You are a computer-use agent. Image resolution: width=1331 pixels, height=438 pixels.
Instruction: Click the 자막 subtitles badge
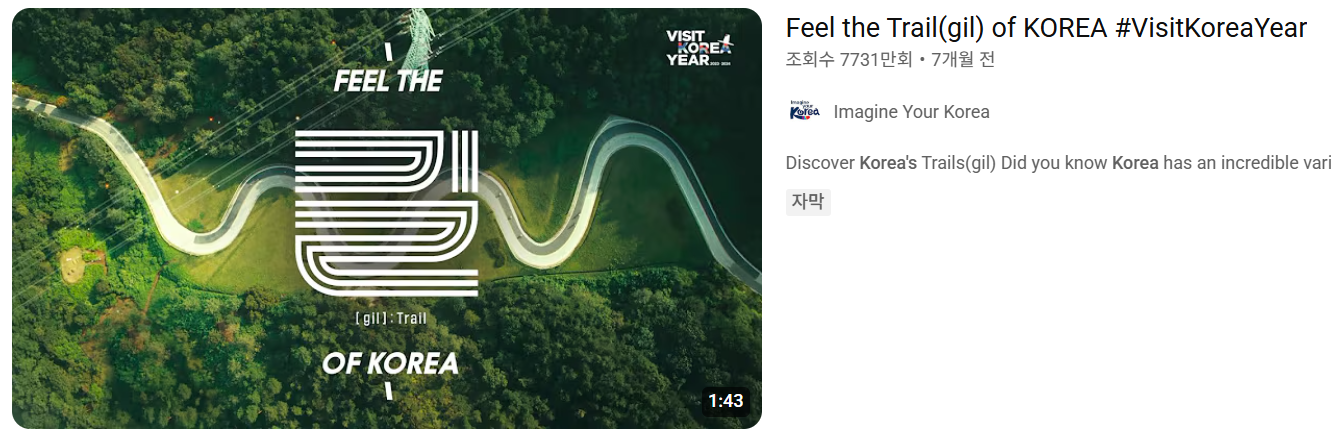click(808, 202)
